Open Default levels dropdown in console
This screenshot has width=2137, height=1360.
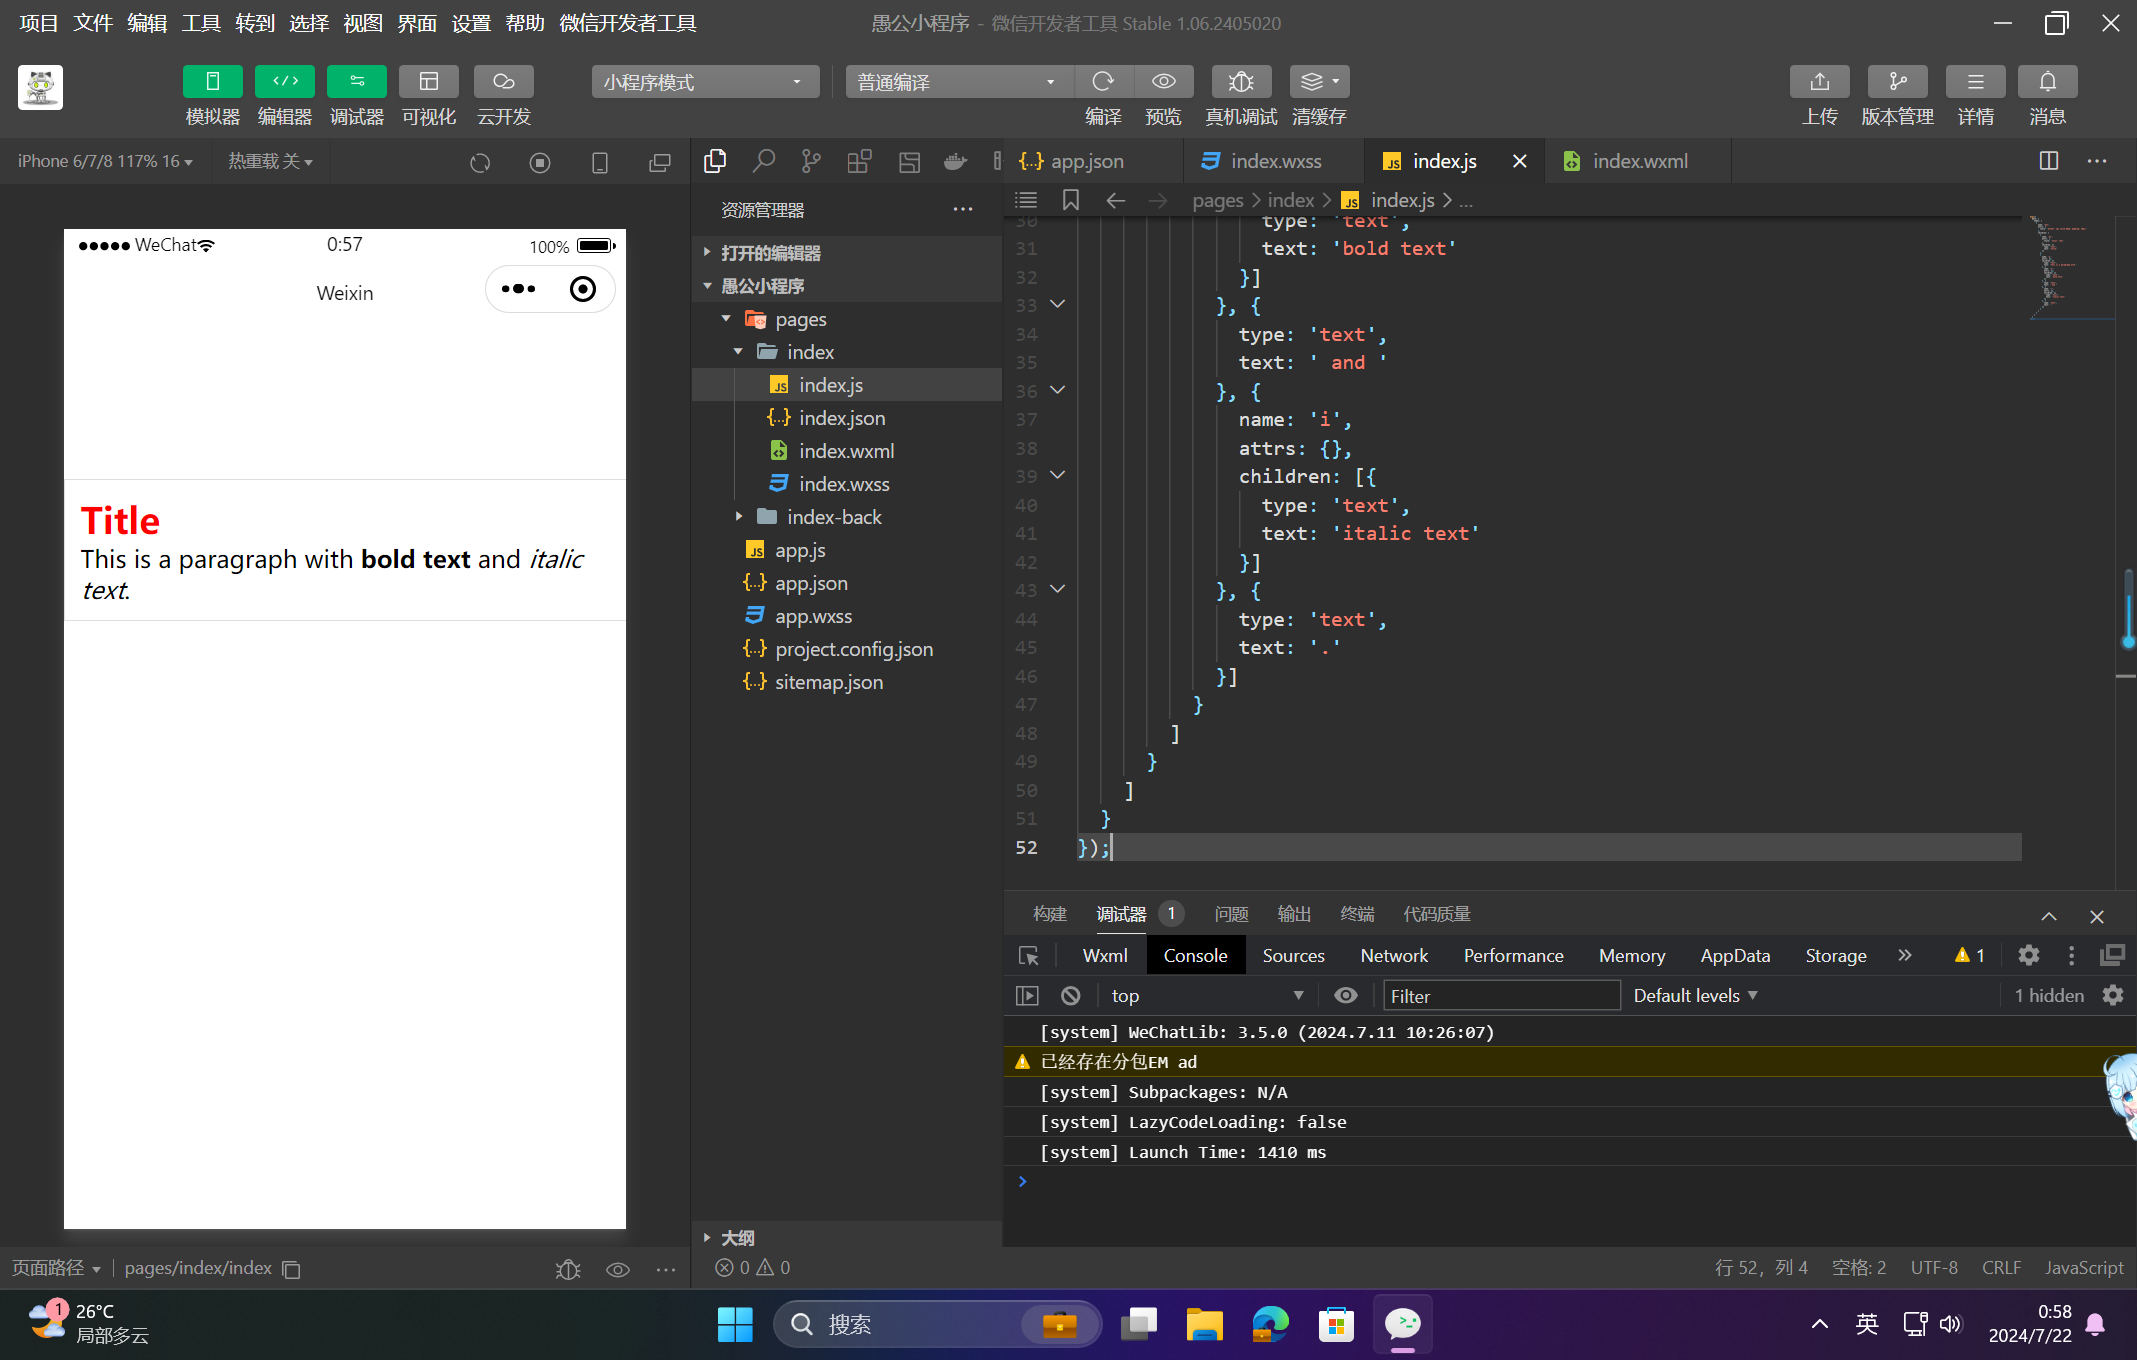[1695, 995]
